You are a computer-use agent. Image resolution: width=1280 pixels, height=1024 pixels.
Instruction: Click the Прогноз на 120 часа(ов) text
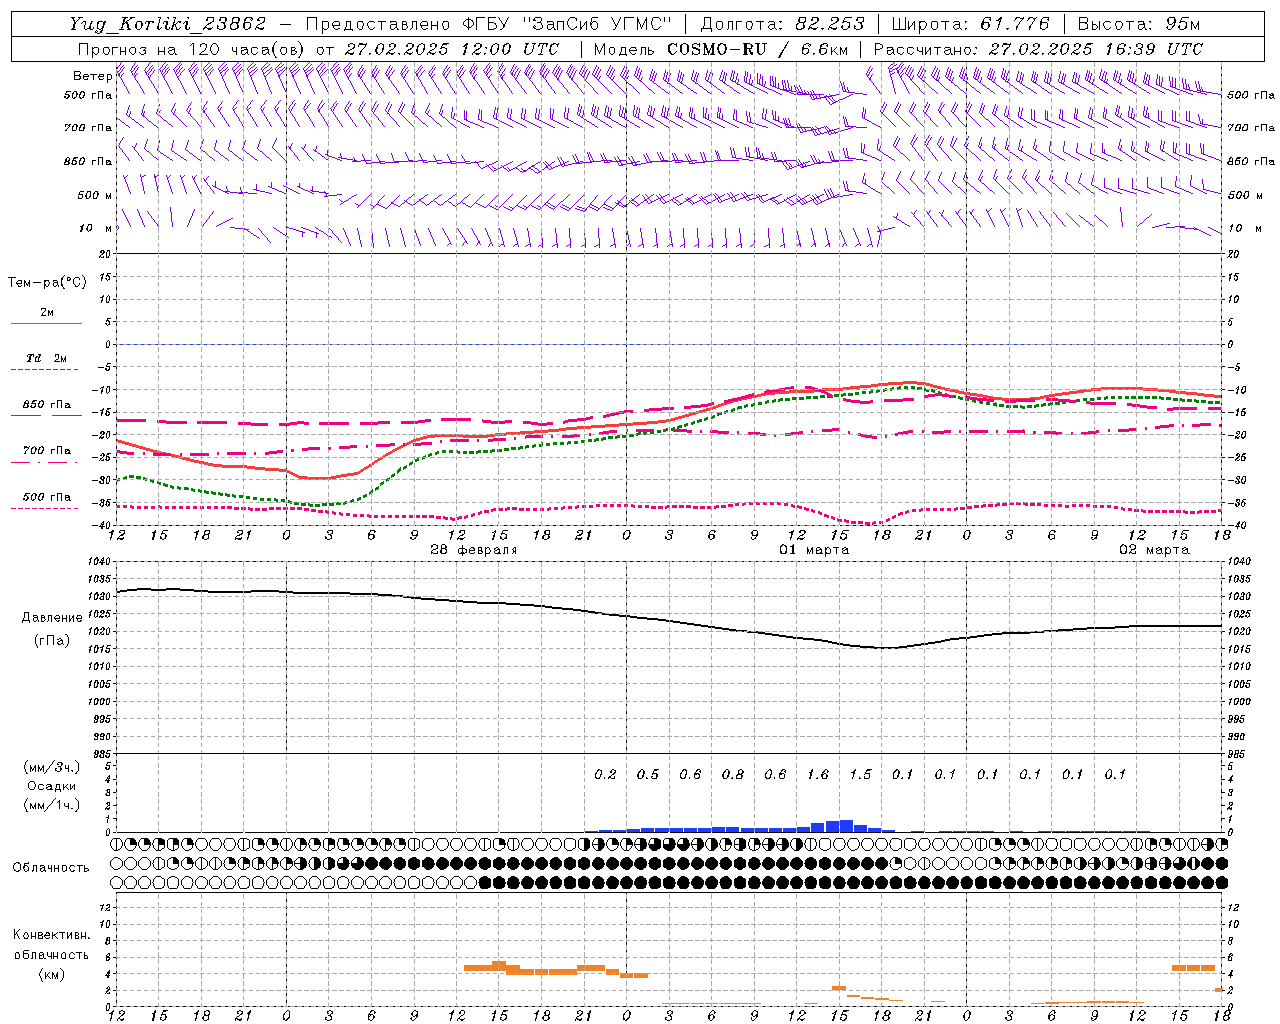192,49
